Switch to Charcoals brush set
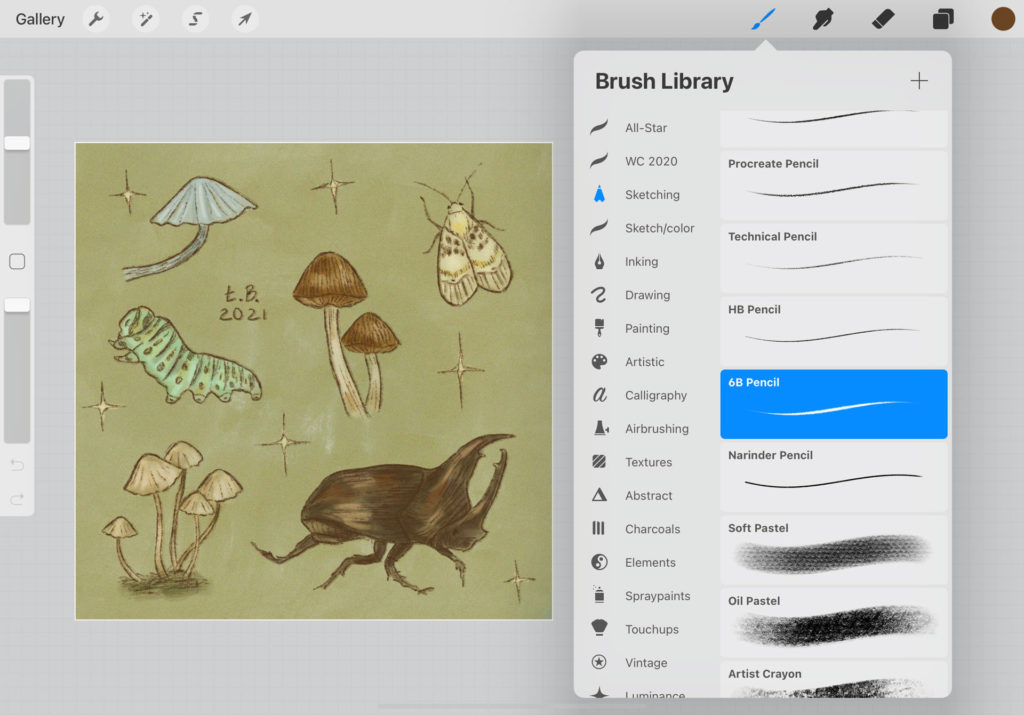Image resolution: width=1024 pixels, height=715 pixels. tap(652, 529)
